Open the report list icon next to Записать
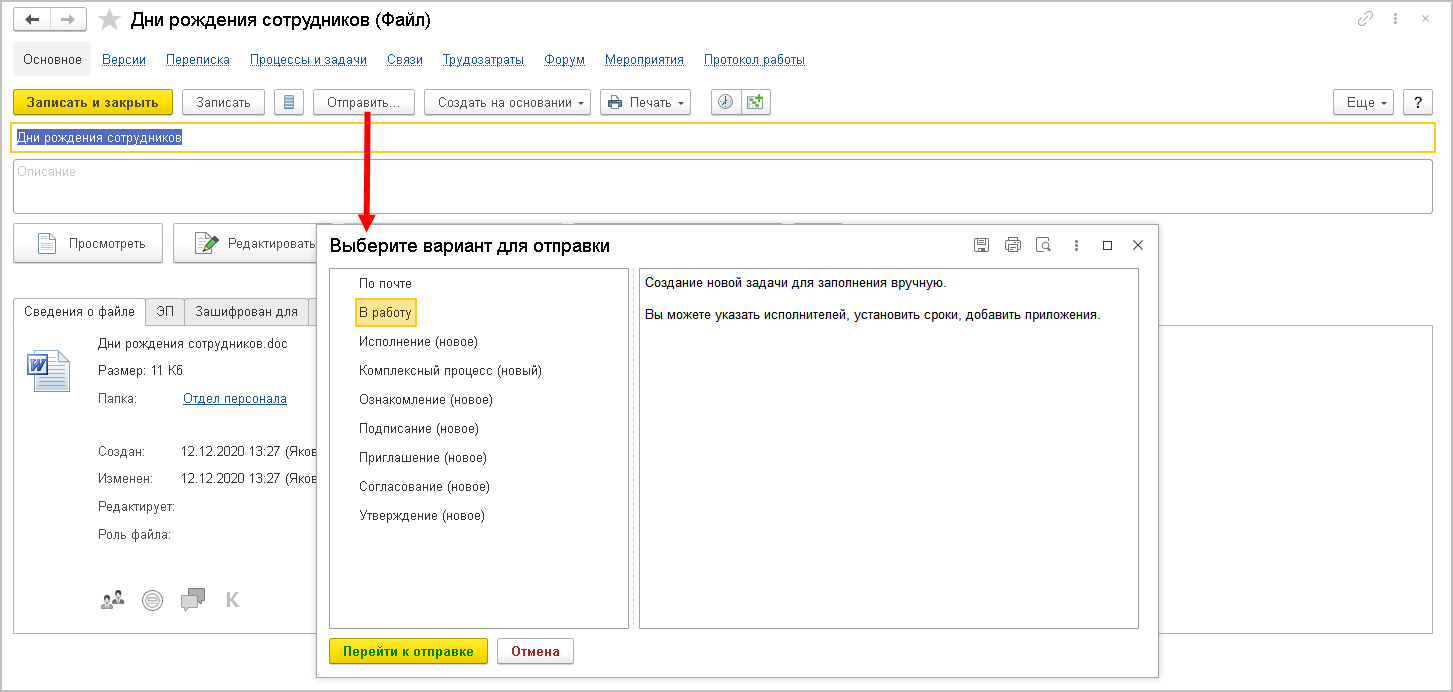Image resolution: width=1453 pixels, height=692 pixels. point(289,102)
